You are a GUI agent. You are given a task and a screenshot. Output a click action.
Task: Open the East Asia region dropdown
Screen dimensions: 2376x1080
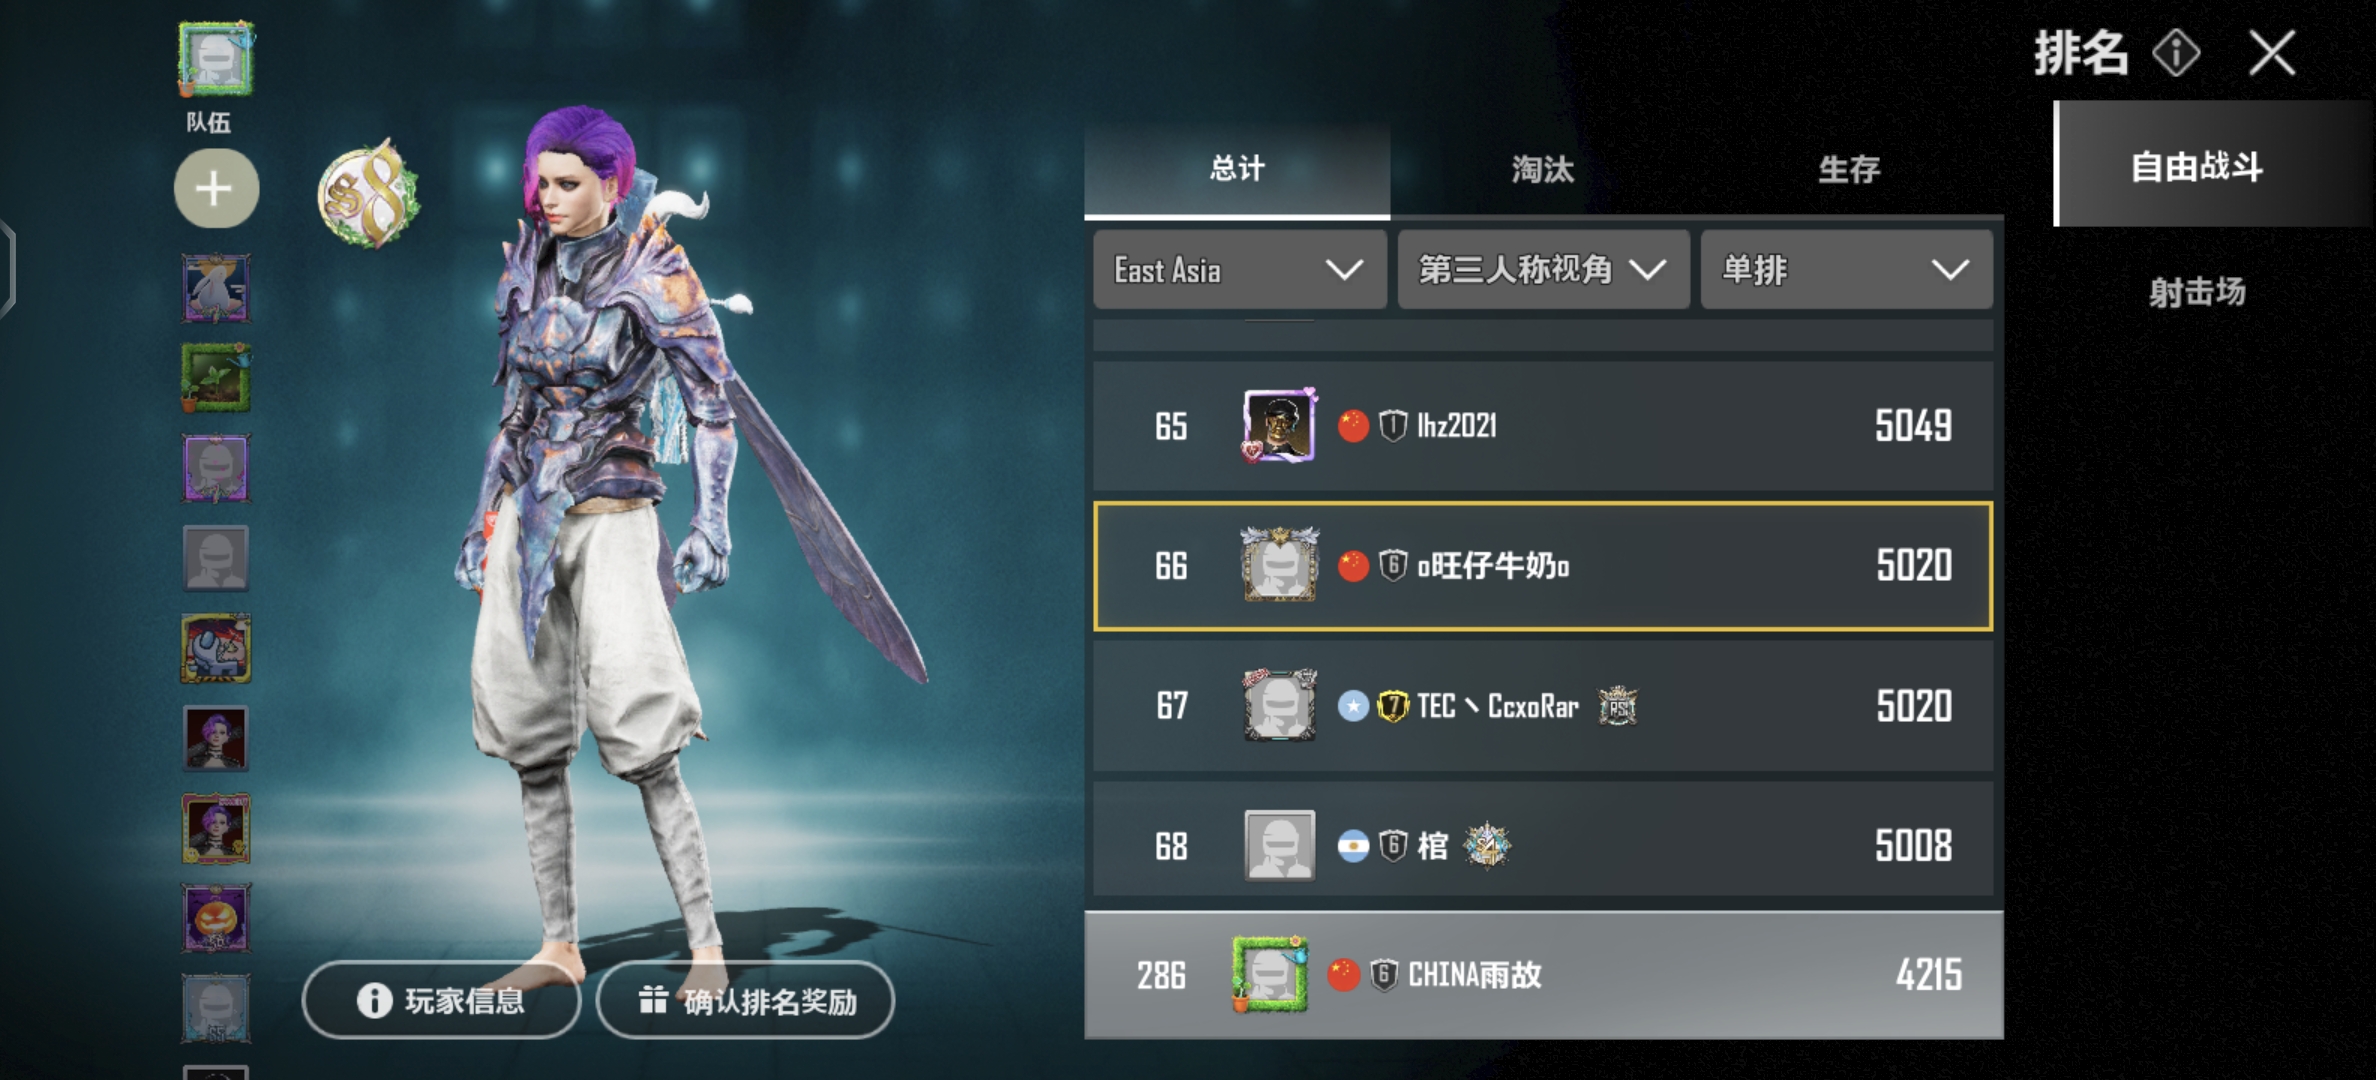[1240, 270]
